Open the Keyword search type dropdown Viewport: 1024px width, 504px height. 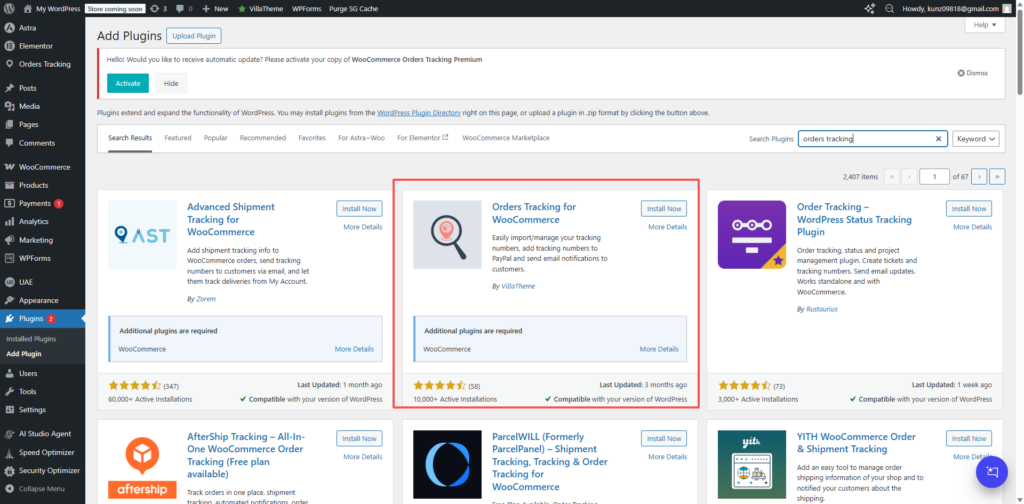tap(976, 138)
